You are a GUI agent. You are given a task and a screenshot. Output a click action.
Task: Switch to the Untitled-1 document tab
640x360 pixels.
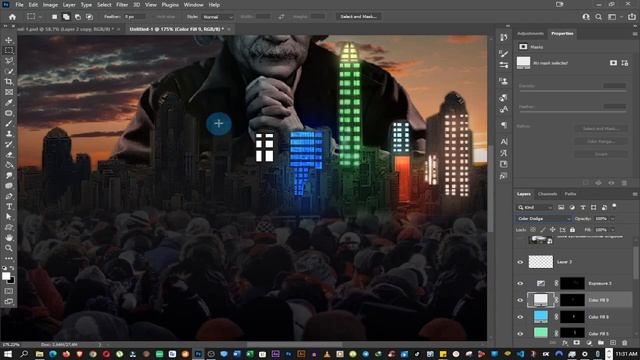[x=177, y=29]
